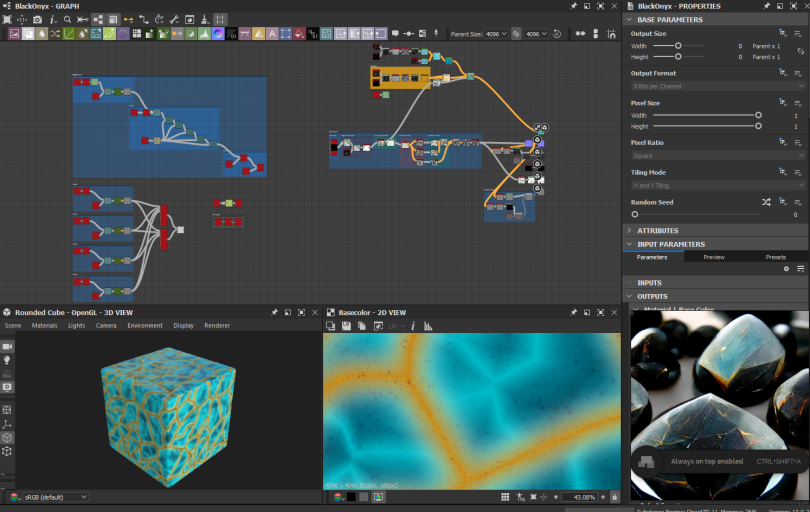
Task: Randomize the Random Seed with shuffle icon
Action: pyautogui.click(x=766, y=202)
